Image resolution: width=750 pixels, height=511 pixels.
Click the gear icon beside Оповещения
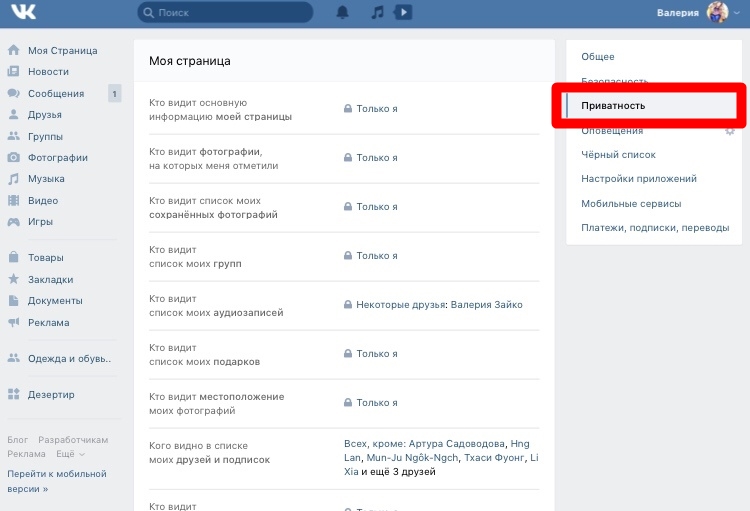tap(729, 131)
